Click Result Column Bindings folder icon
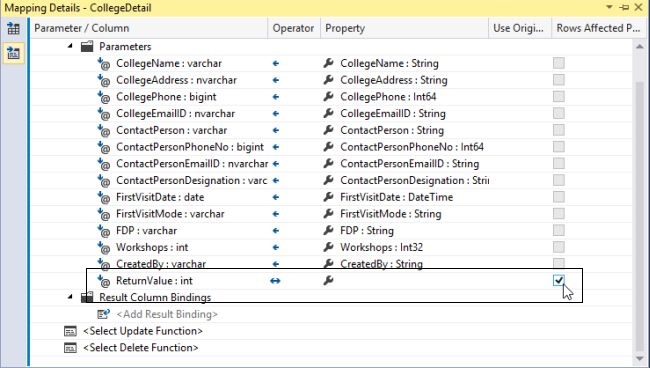 coord(87,297)
